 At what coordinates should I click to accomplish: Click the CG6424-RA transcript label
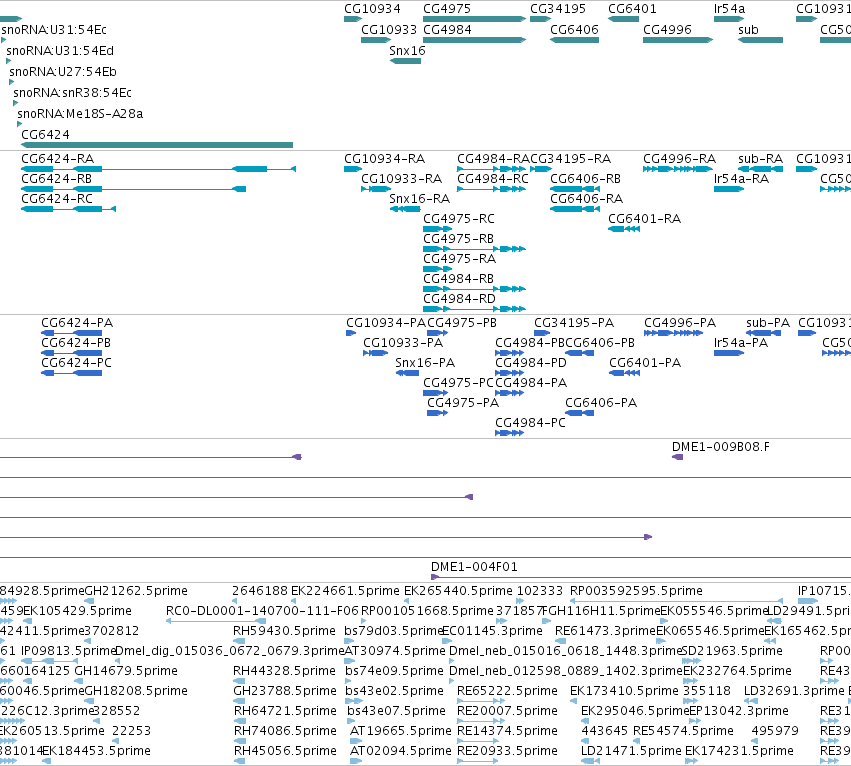pyautogui.click(x=58, y=159)
